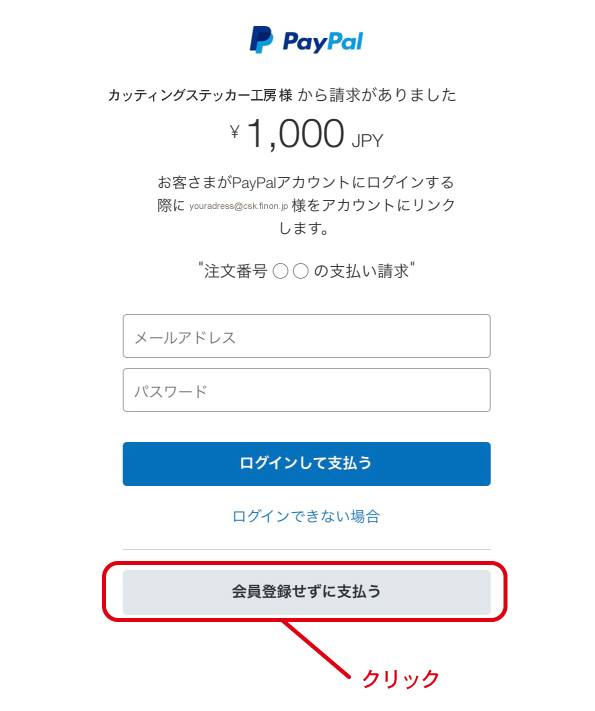The height and width of the screenshot is (711, 595).
Task: Click the JPY currency label
Action: 367,141
